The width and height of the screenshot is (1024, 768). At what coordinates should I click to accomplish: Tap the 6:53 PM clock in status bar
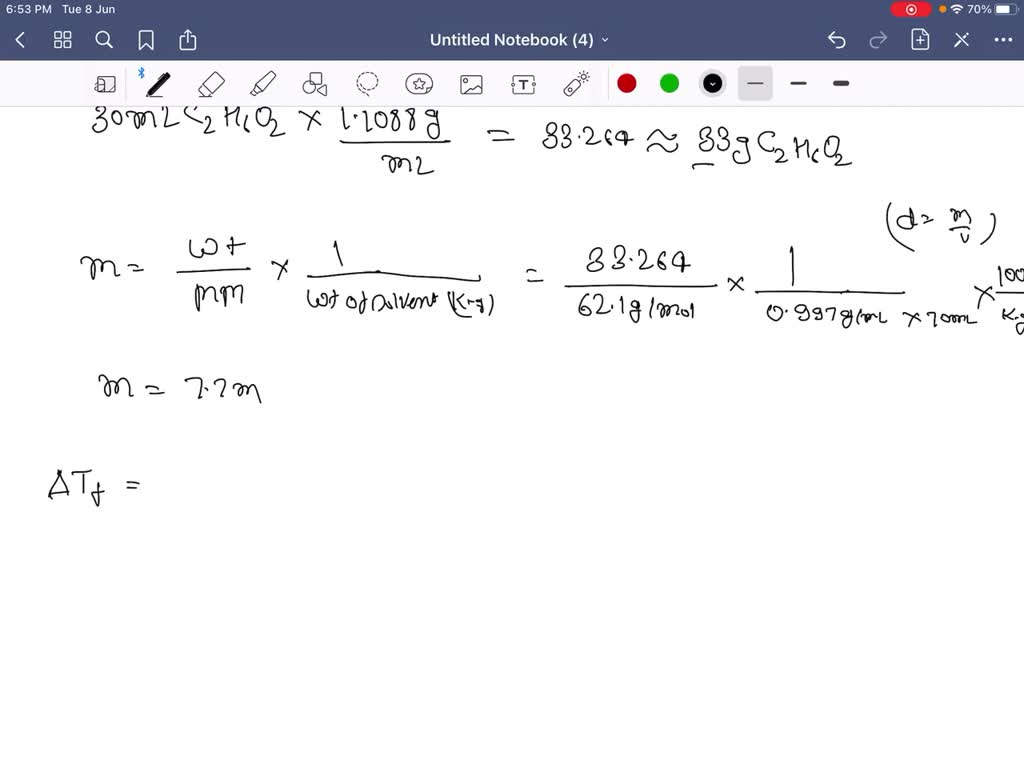29,9
